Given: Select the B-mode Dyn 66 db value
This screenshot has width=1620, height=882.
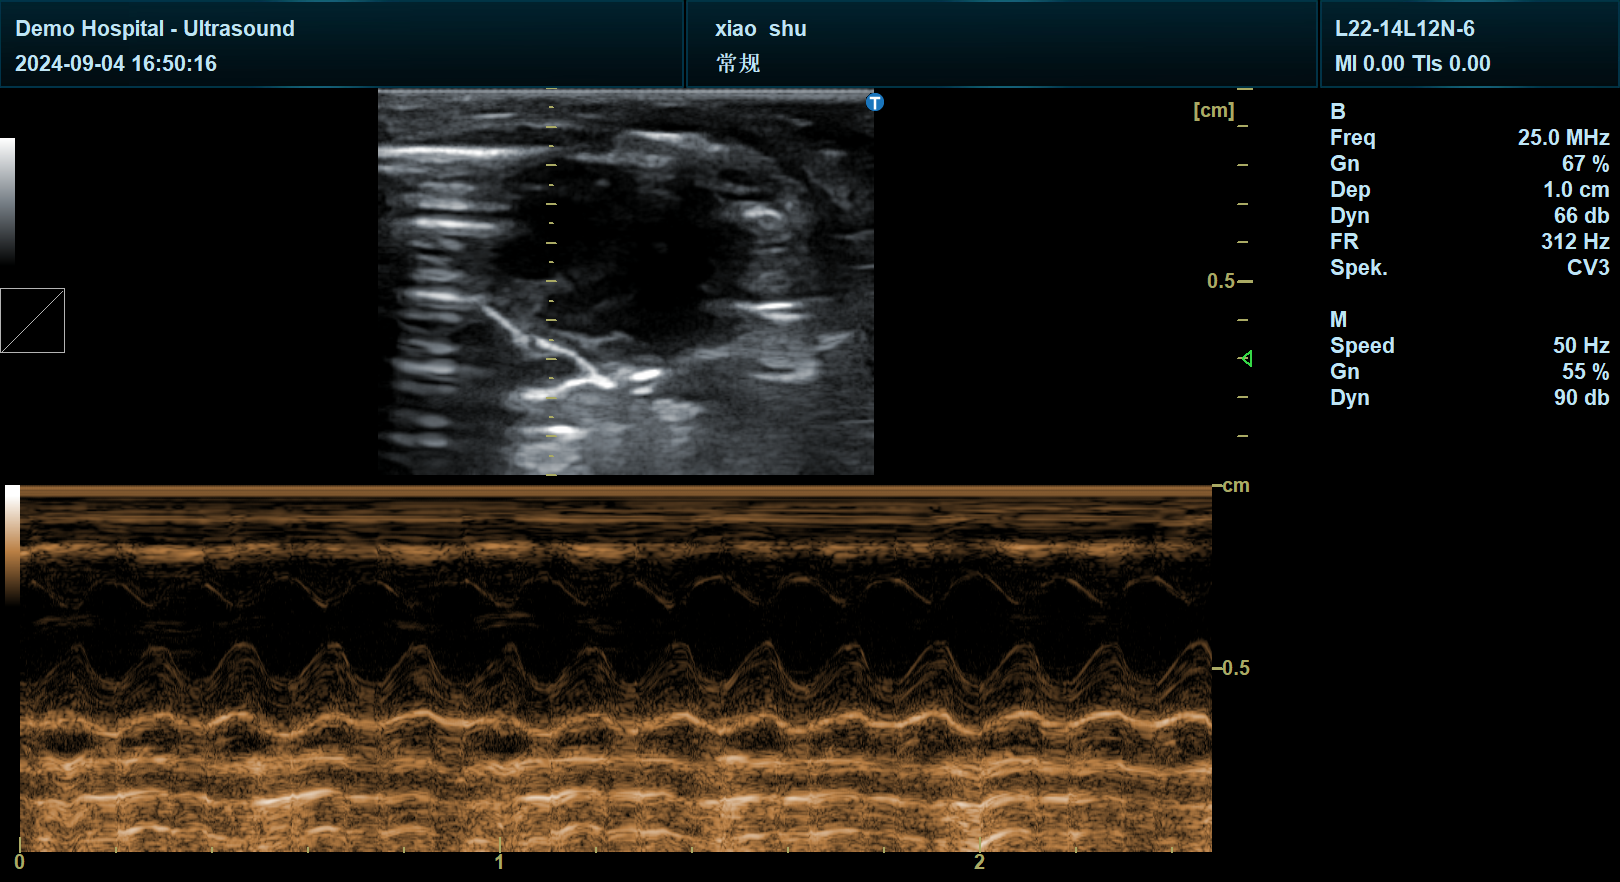Looking at the screenshot, I should pyautogui.click(x=1581, y=216).
